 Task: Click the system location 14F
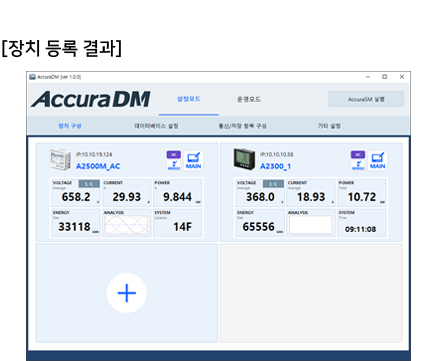point(182,227)
